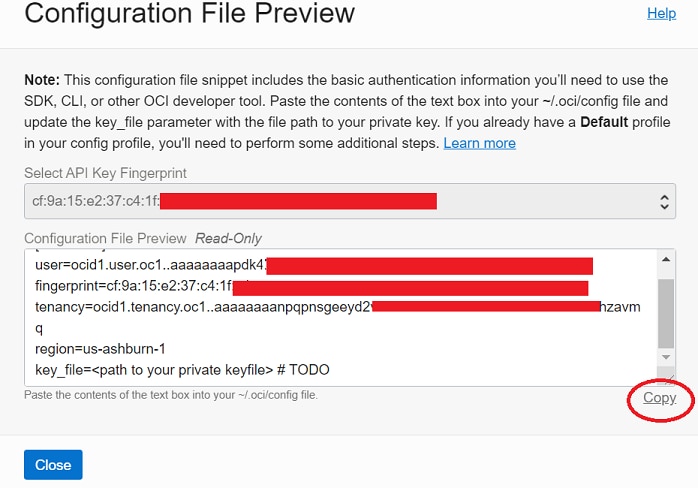Click the Select API Key Fingerprint label
The height and width of the screenshot is (488, 698).
click(105, 173)
